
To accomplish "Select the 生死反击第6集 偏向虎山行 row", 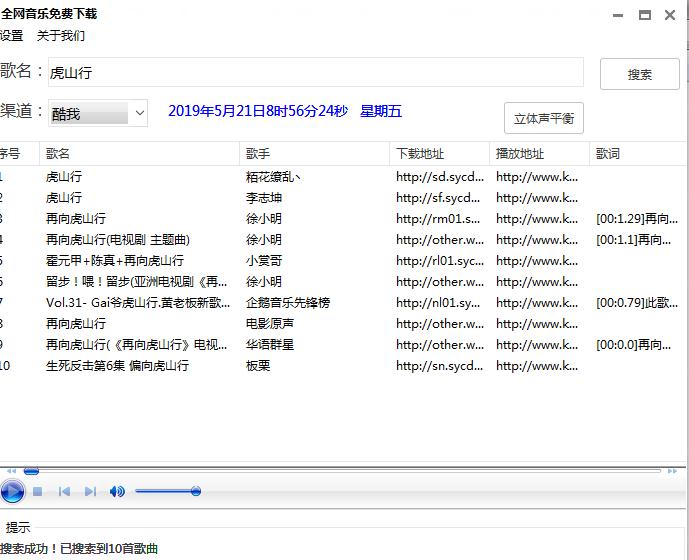I will pos(343,366).
